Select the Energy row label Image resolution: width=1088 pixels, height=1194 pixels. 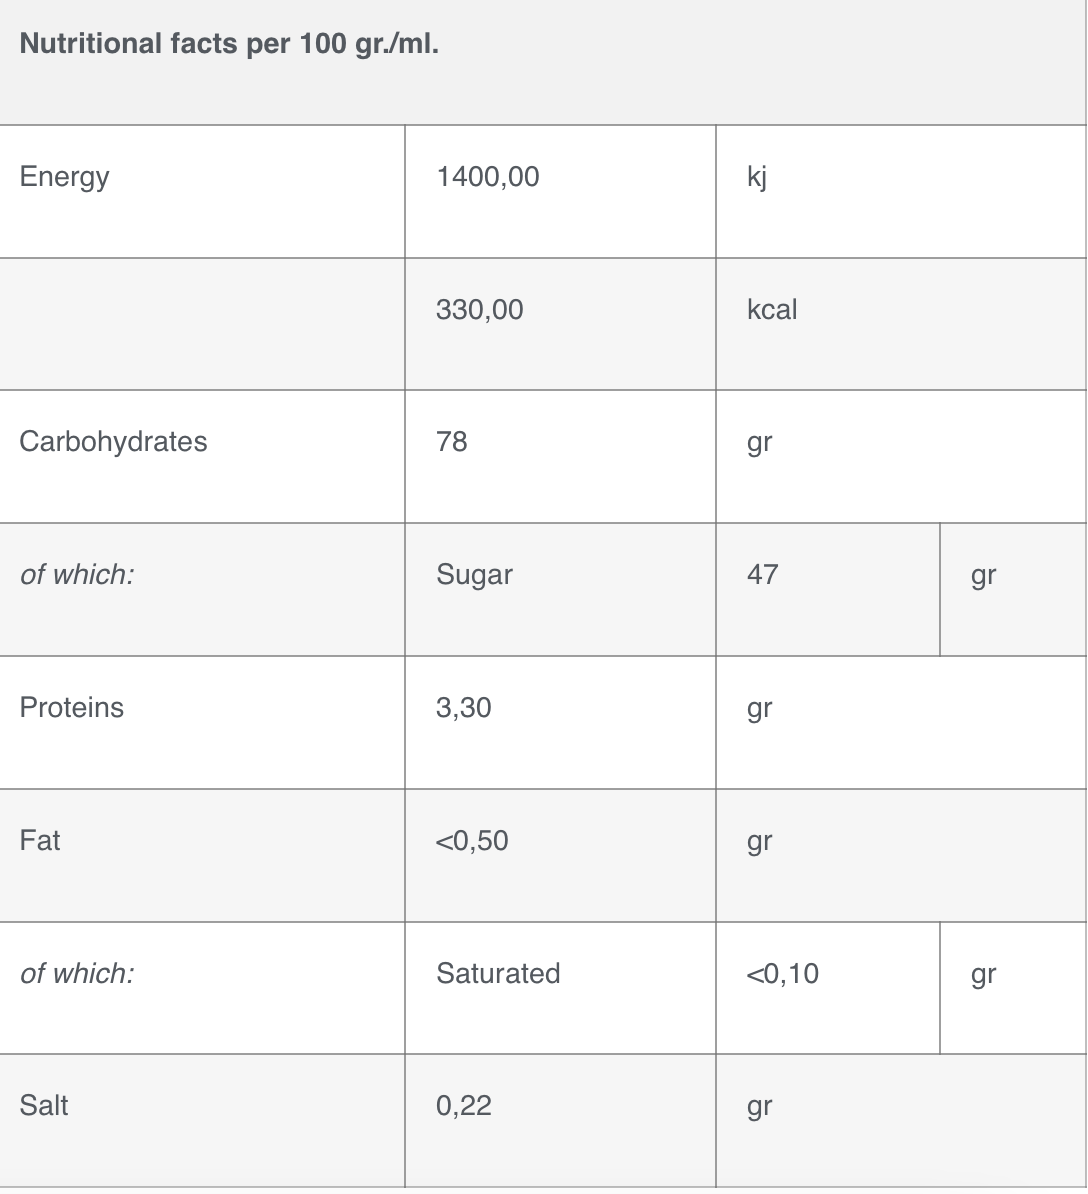pyautogui.click(x=65, y=177)
